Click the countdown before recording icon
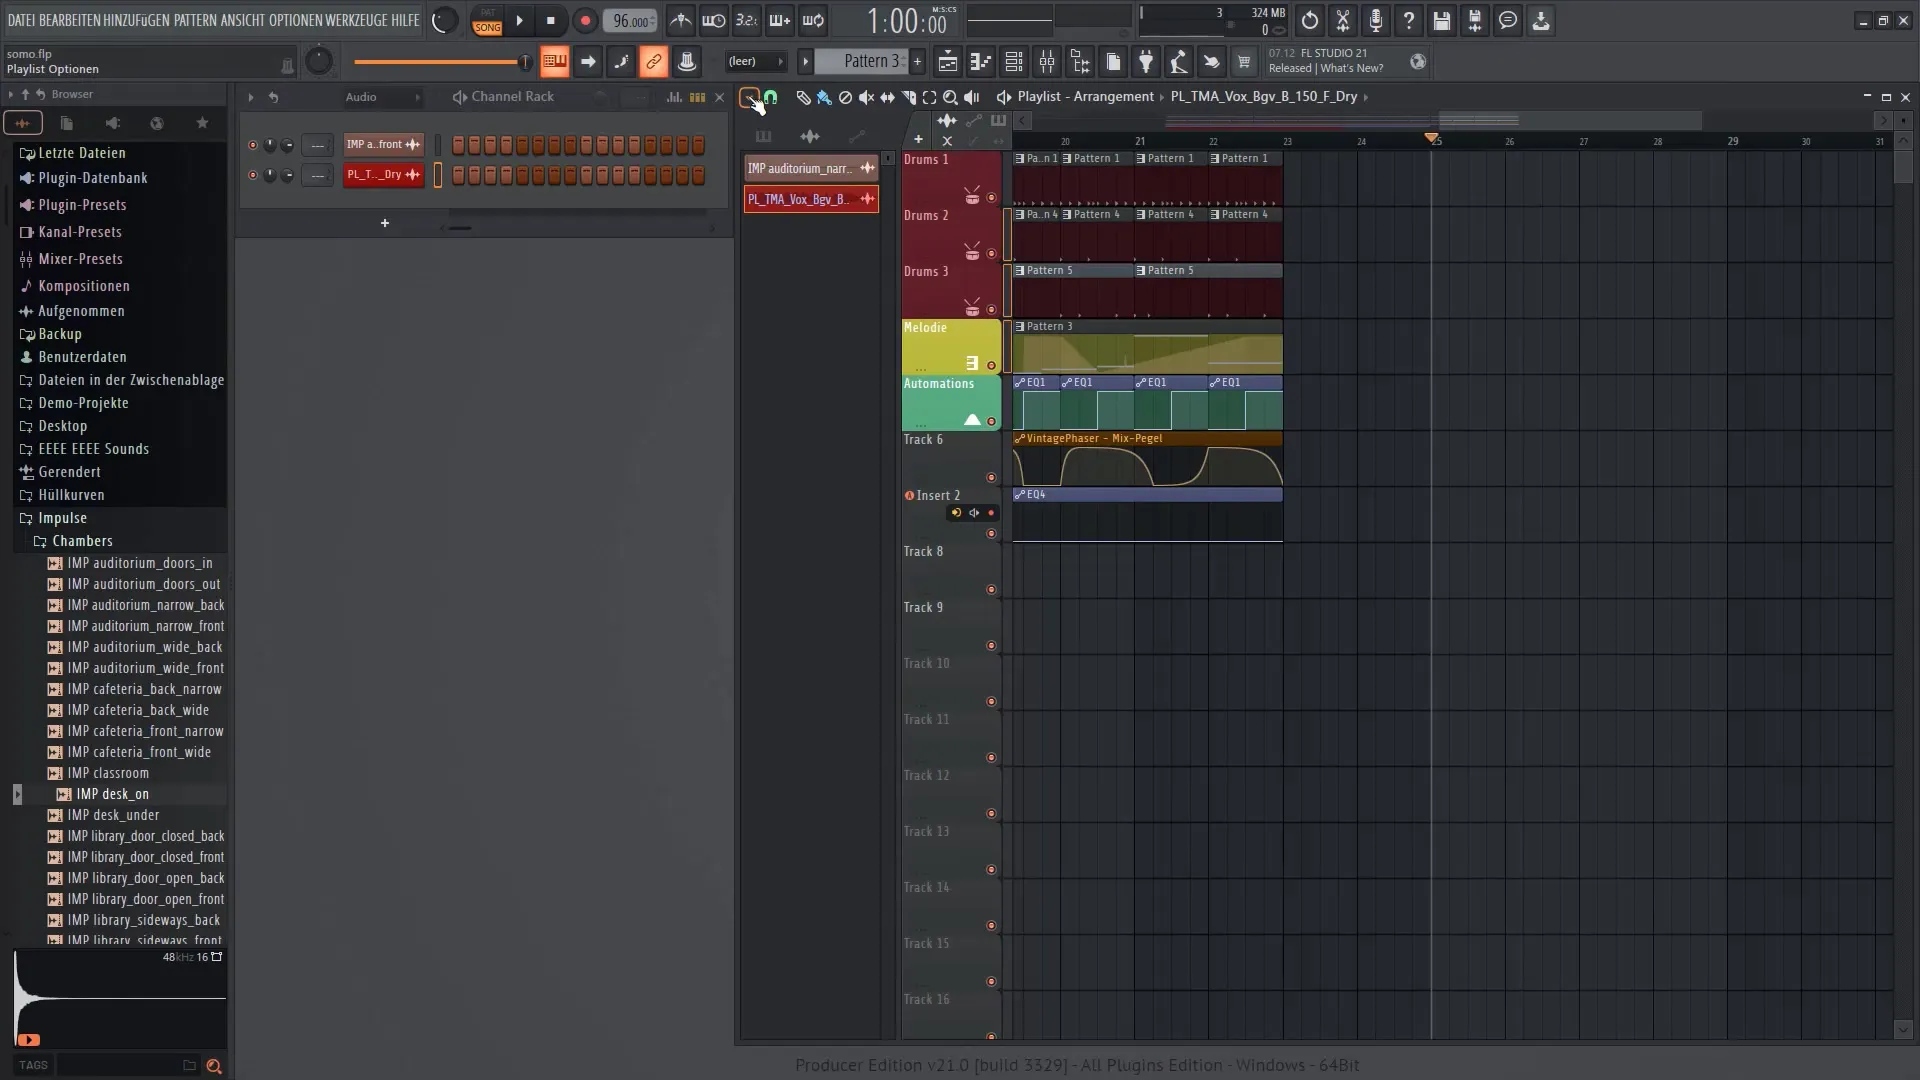This screenshot has height=1080, width=1920. pos(746,20)
